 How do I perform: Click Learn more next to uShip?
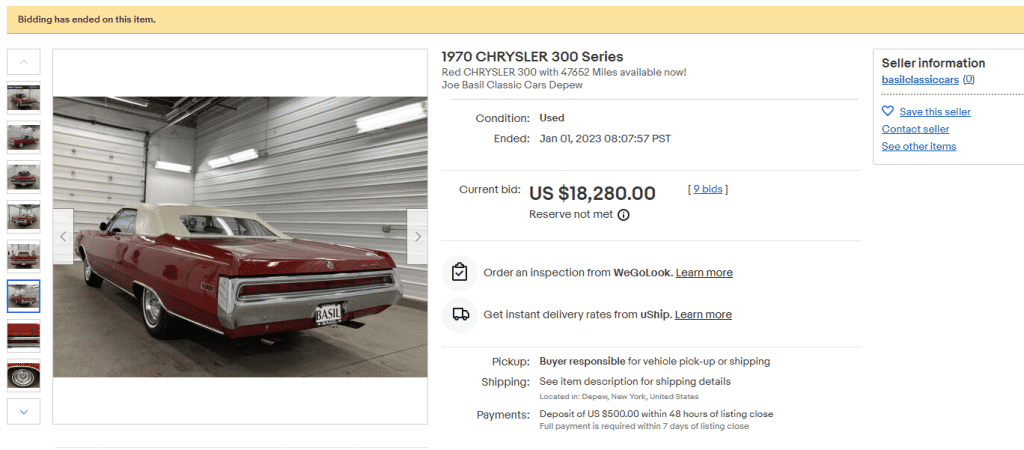click(703, 315)
